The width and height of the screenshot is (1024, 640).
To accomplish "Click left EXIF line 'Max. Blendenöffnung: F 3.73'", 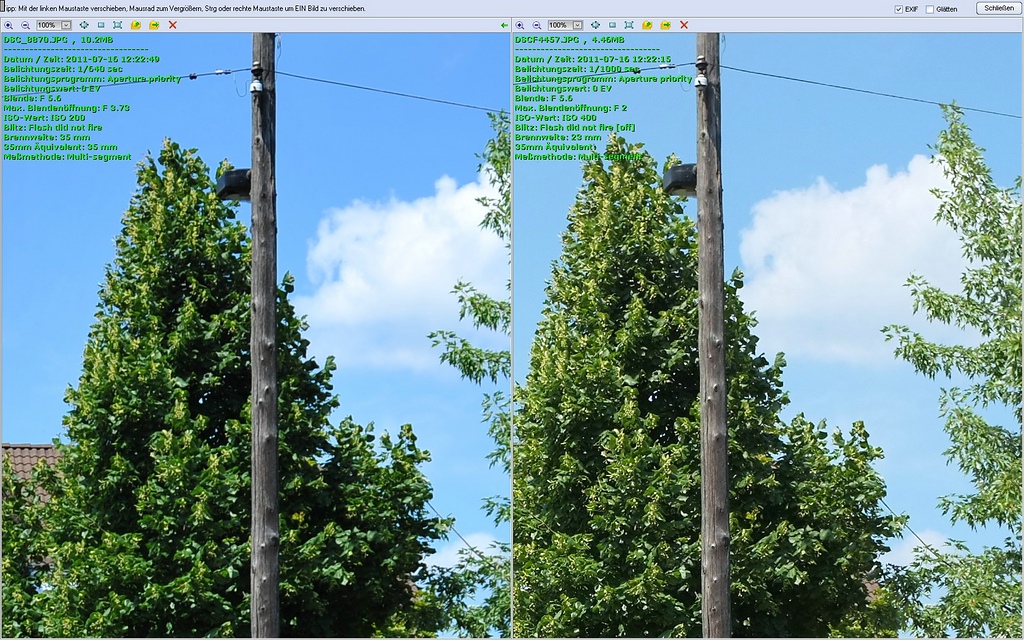I will click(x=67, y=108).
